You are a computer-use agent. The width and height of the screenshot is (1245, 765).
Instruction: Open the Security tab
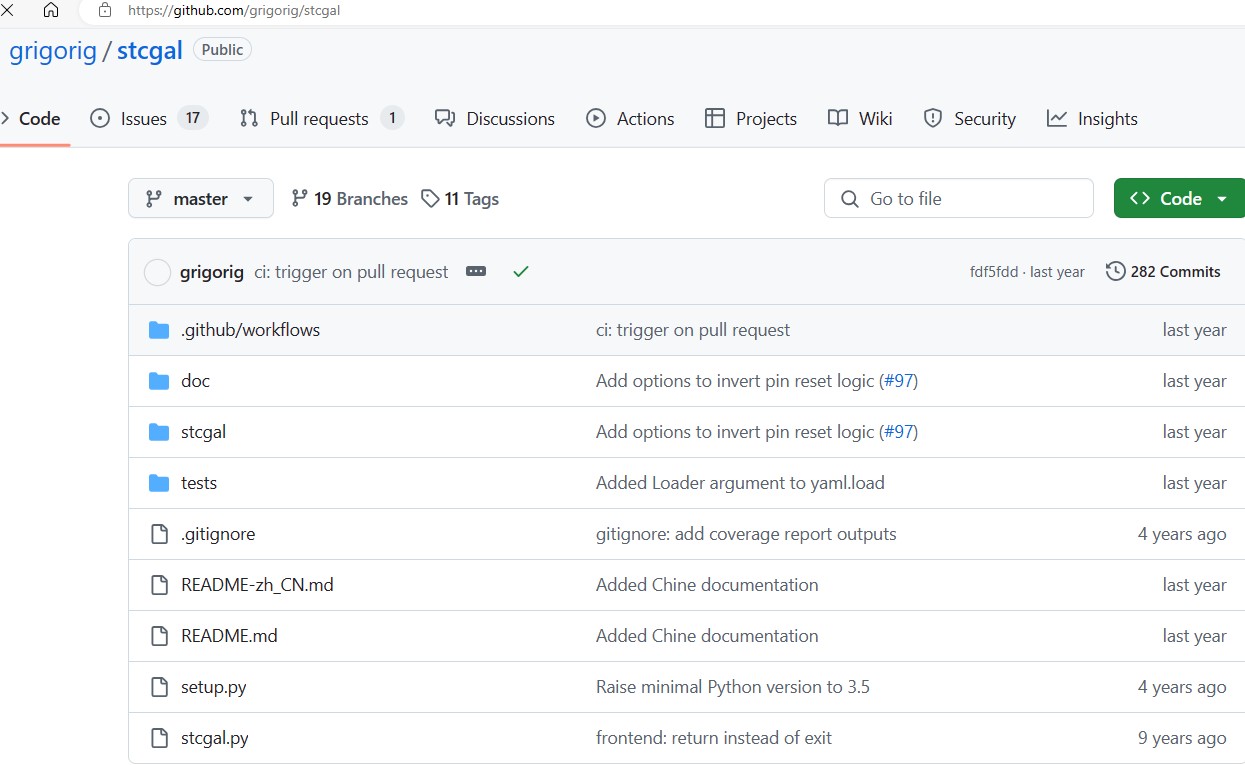(x=969, y=118)
